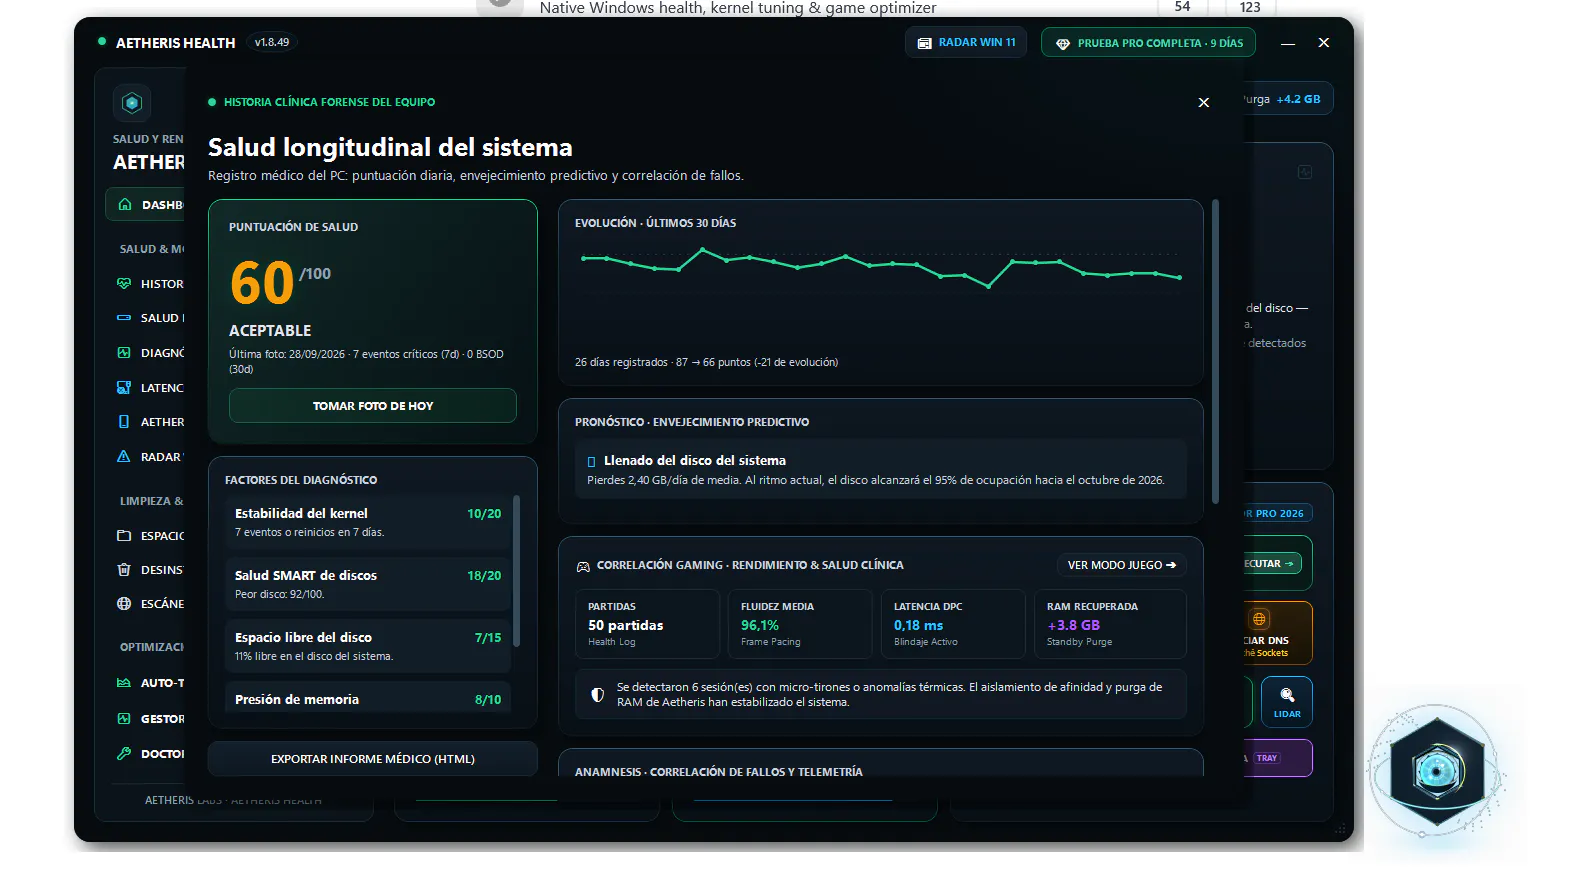Click the shield icon in the micro-tirones notice
The height and width of the screenshot is (869, 1573).
point(597,695)
